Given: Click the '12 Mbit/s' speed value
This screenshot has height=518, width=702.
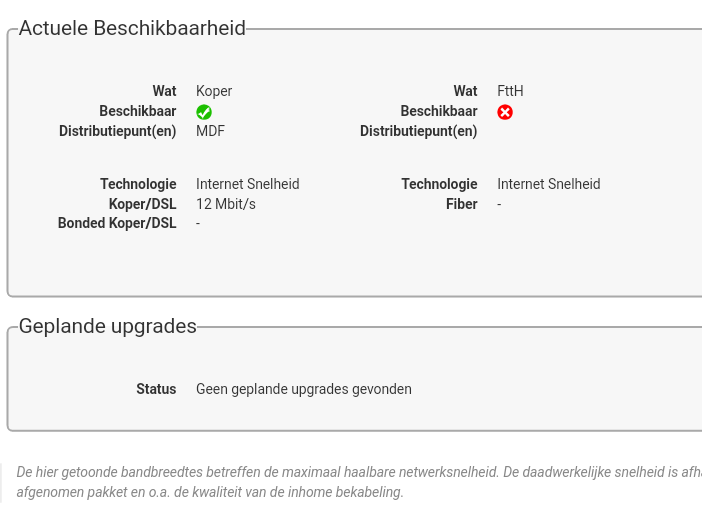Looking at the screenshot, I should click(x=226, y=204).
